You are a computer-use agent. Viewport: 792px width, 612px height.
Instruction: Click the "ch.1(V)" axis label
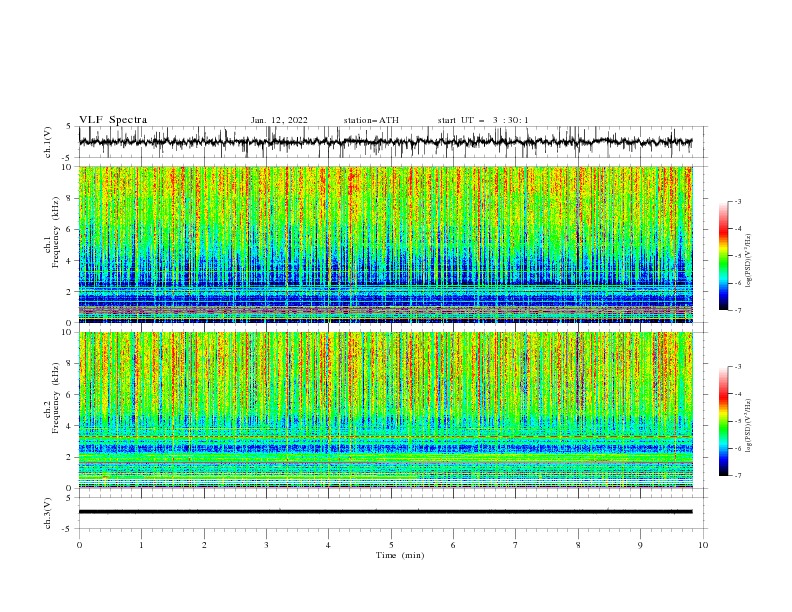[x=48, y=142]
